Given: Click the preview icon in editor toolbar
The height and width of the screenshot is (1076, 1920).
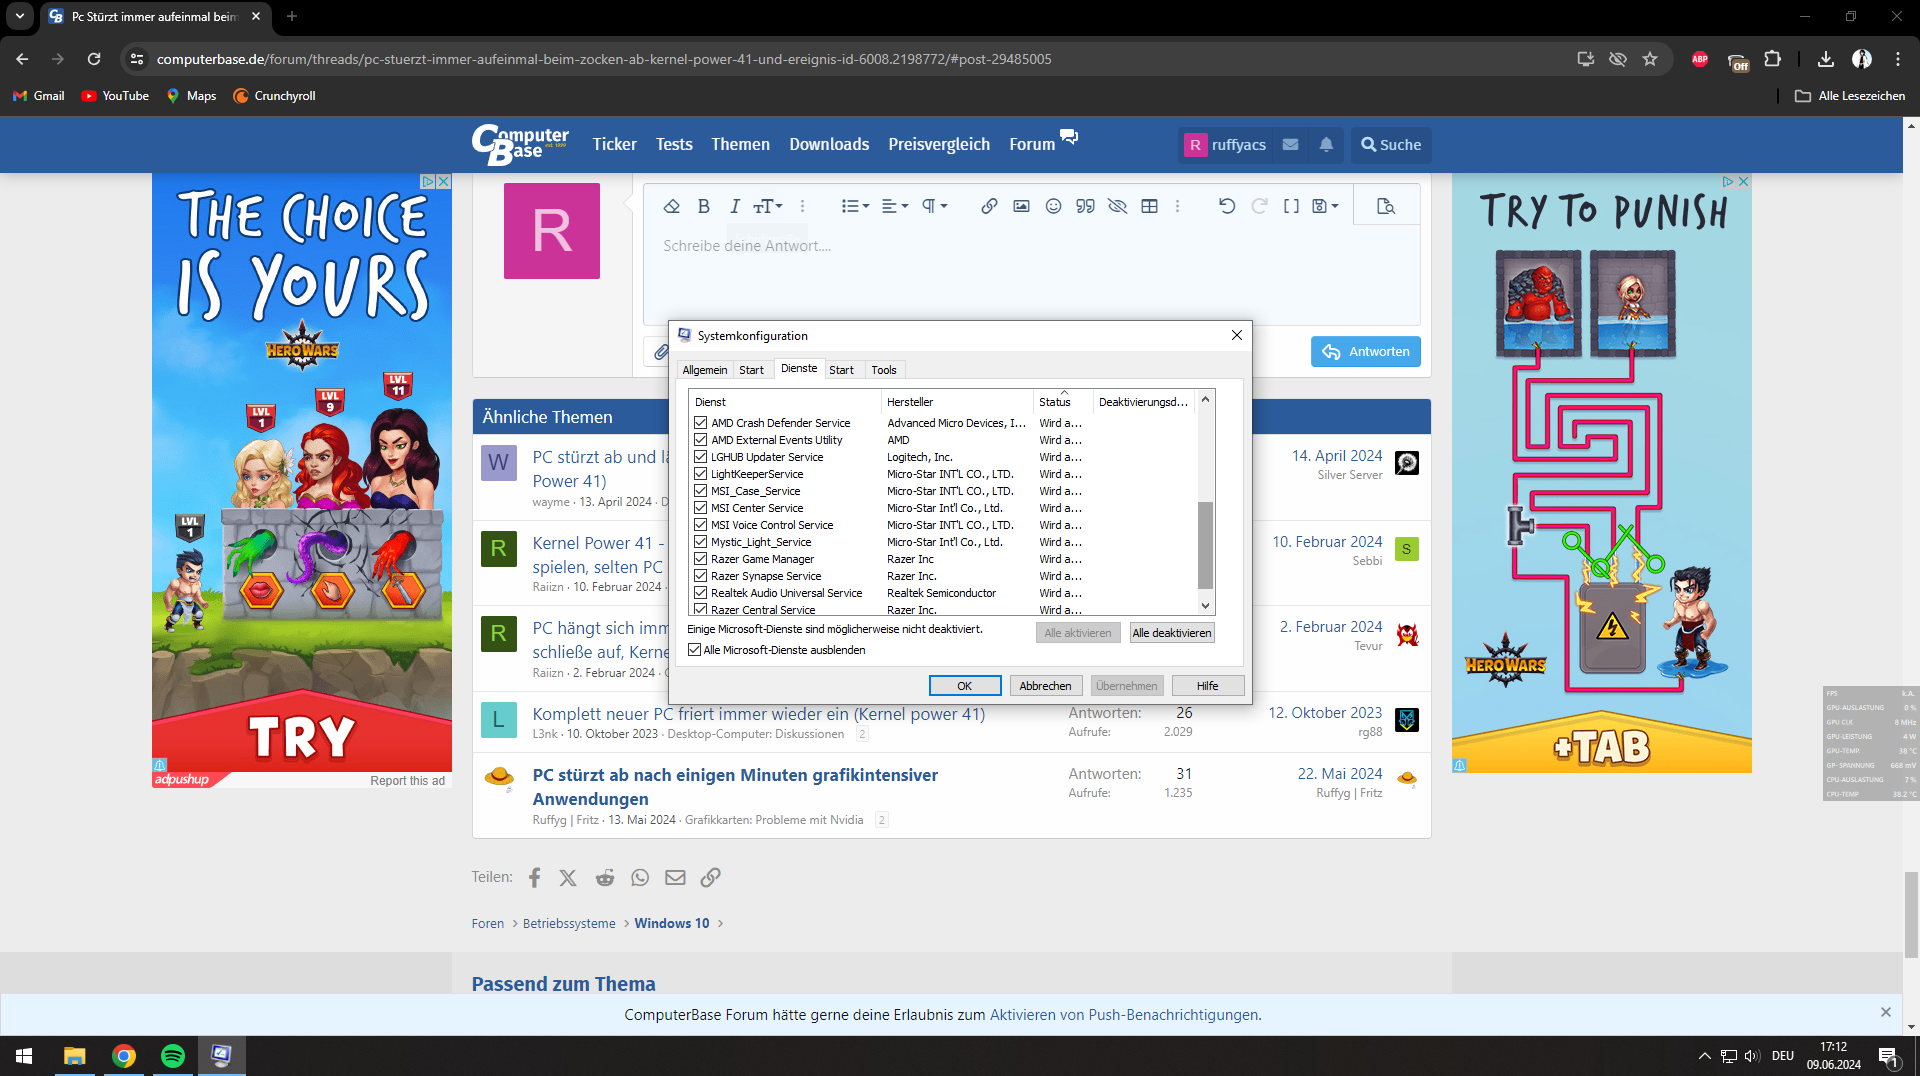Looking at the screenshot, I should 1386,206.
